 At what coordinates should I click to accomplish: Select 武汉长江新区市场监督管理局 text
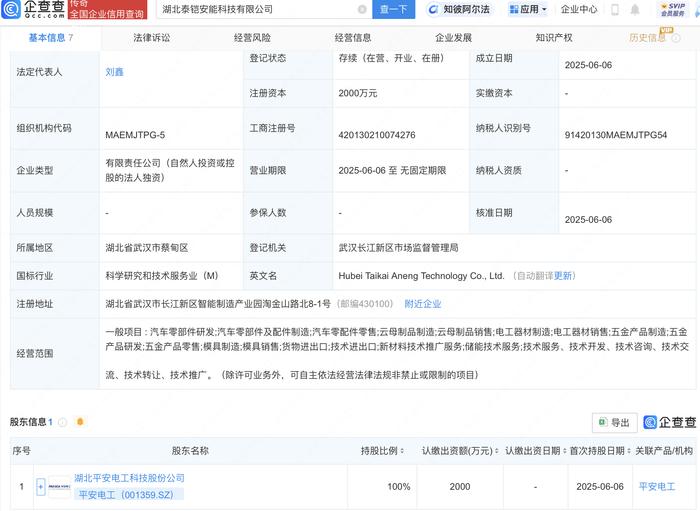(398, 248)
